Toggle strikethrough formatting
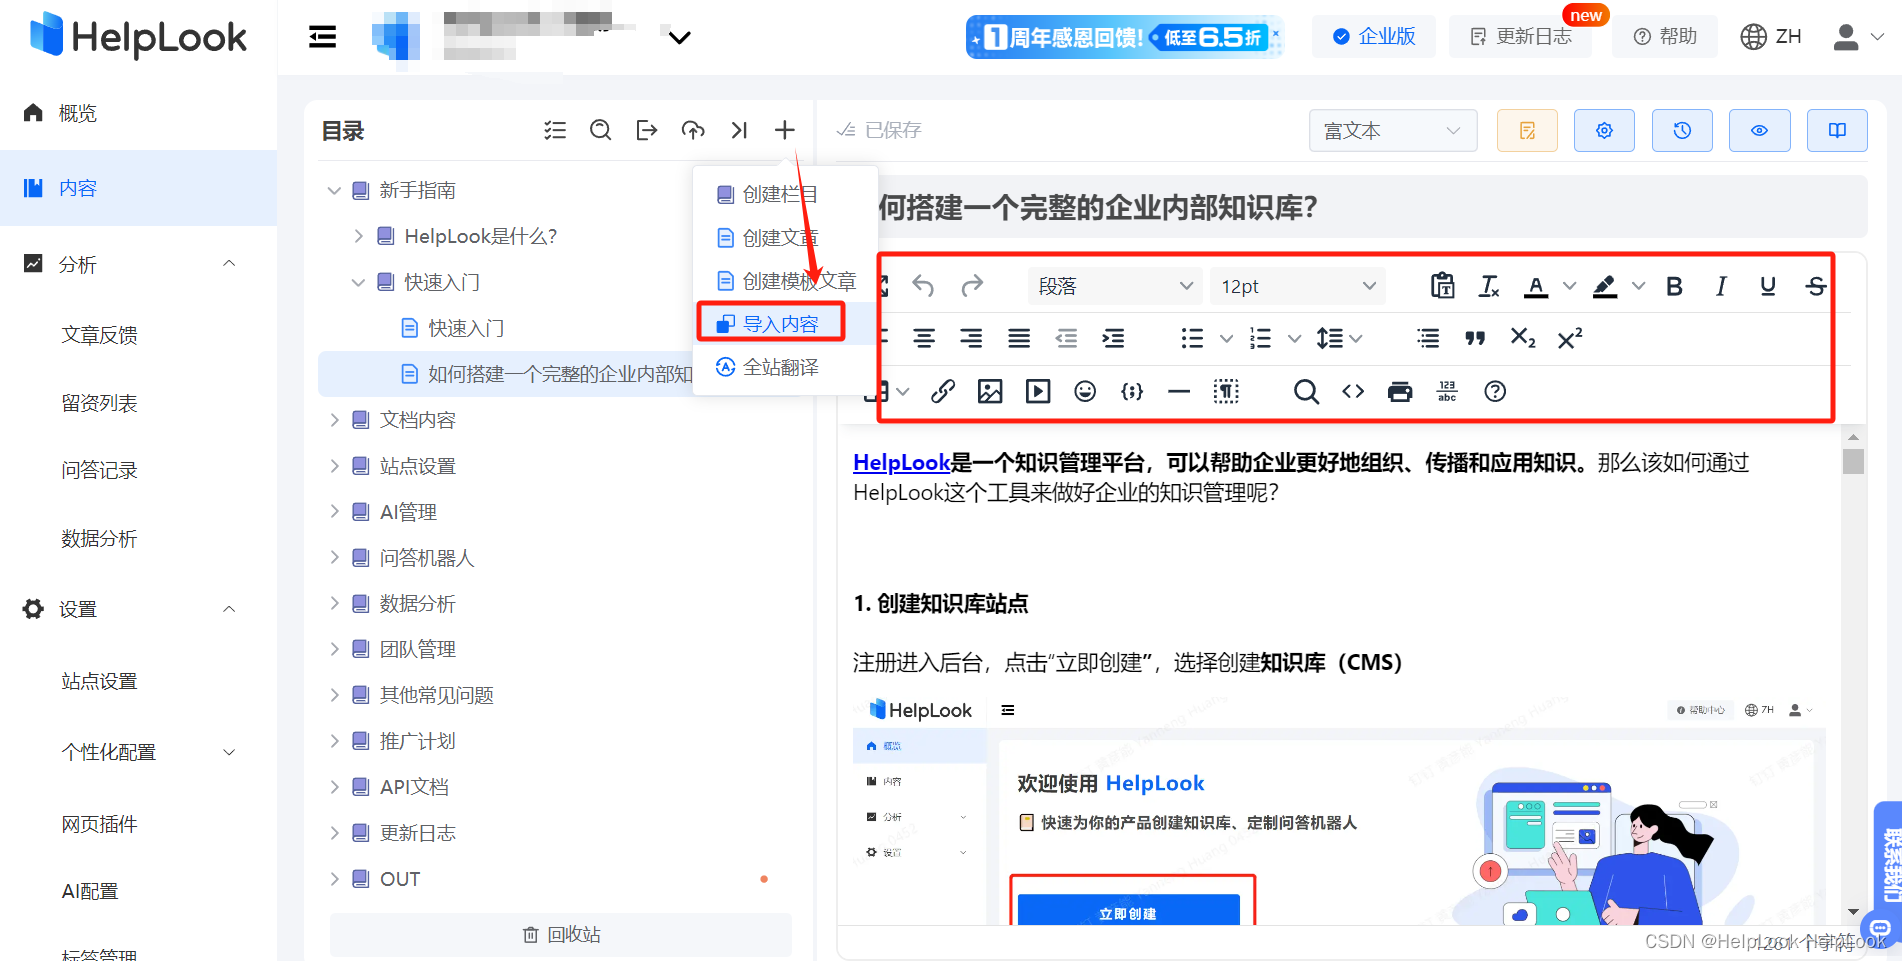Viewport: 1902px width, 961px height. pos(1816,286)
